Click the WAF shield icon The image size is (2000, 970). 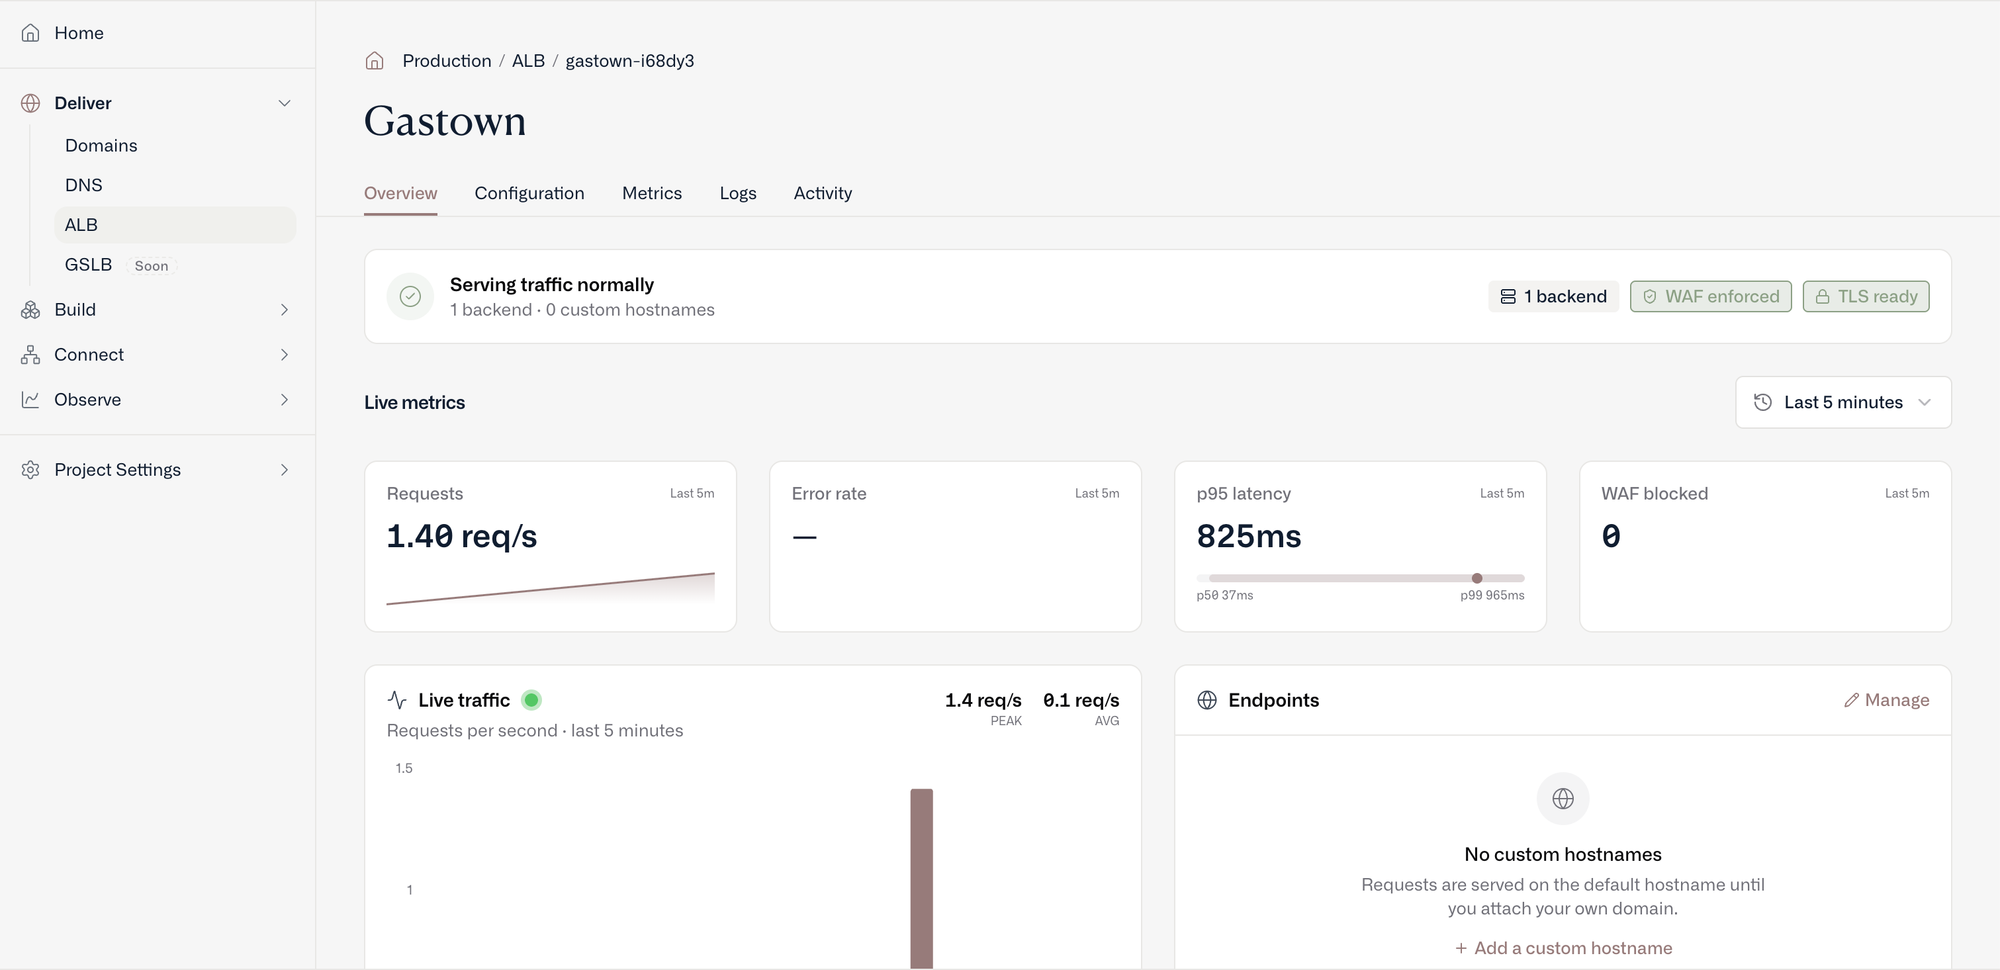pyautogui.click(x=1650, y=297)
